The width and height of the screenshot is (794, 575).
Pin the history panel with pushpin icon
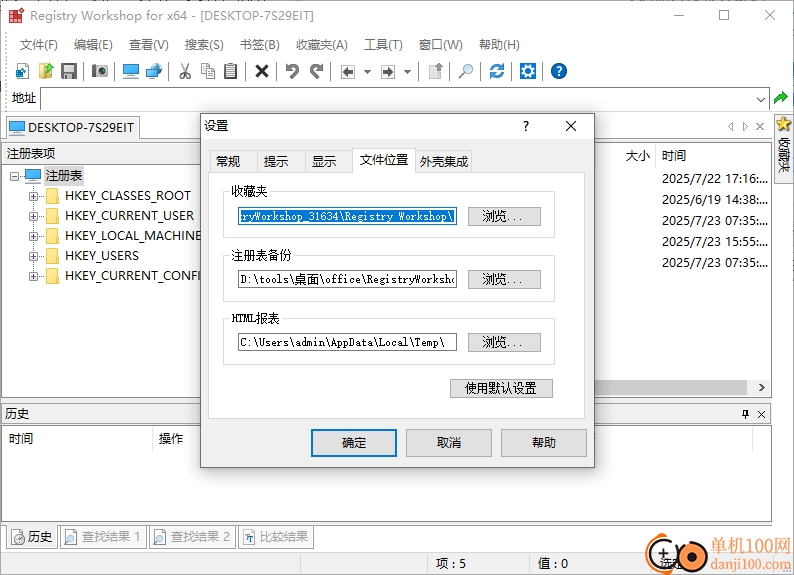pos(745,415)
